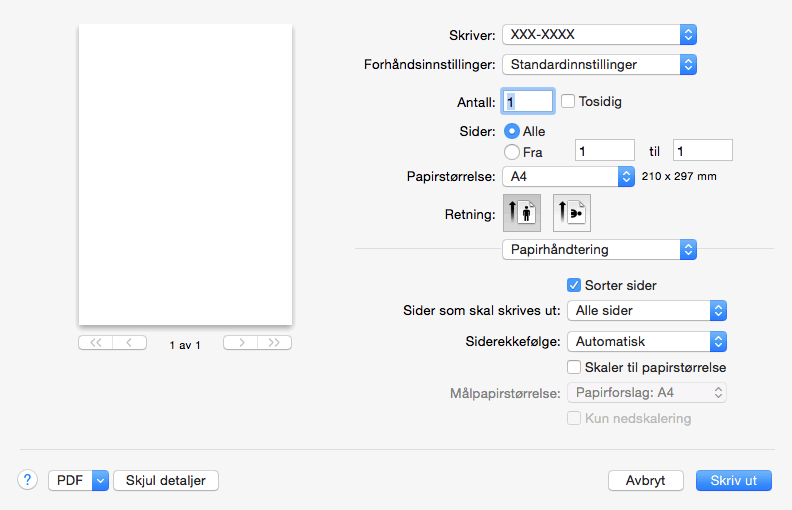Open Siderekkefølge Automatisk menu
Image resolution: width=792 pixels, height=510 pixels.
[646, 341]
